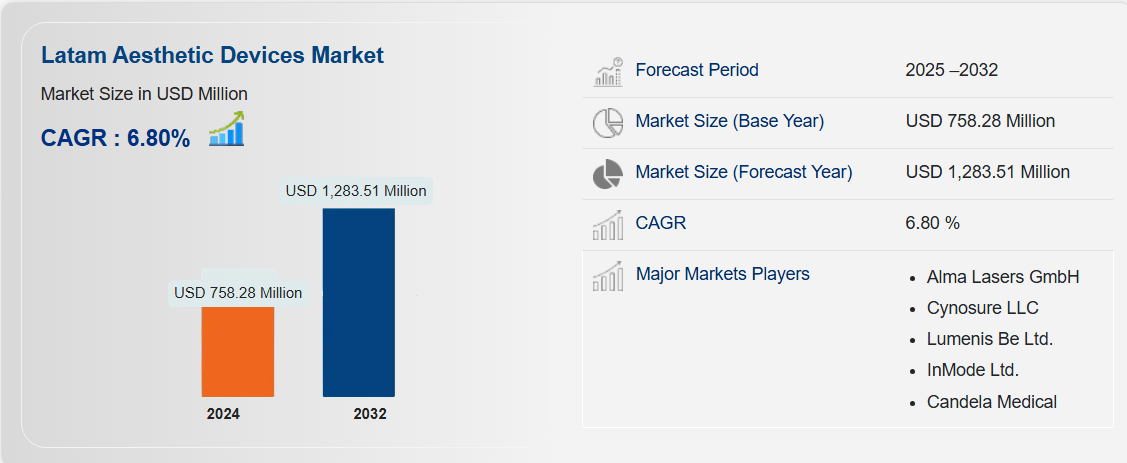Select the USD 758.28 Million bar label
This screenshot has height=463, width=1127.
tap(238, 293)
